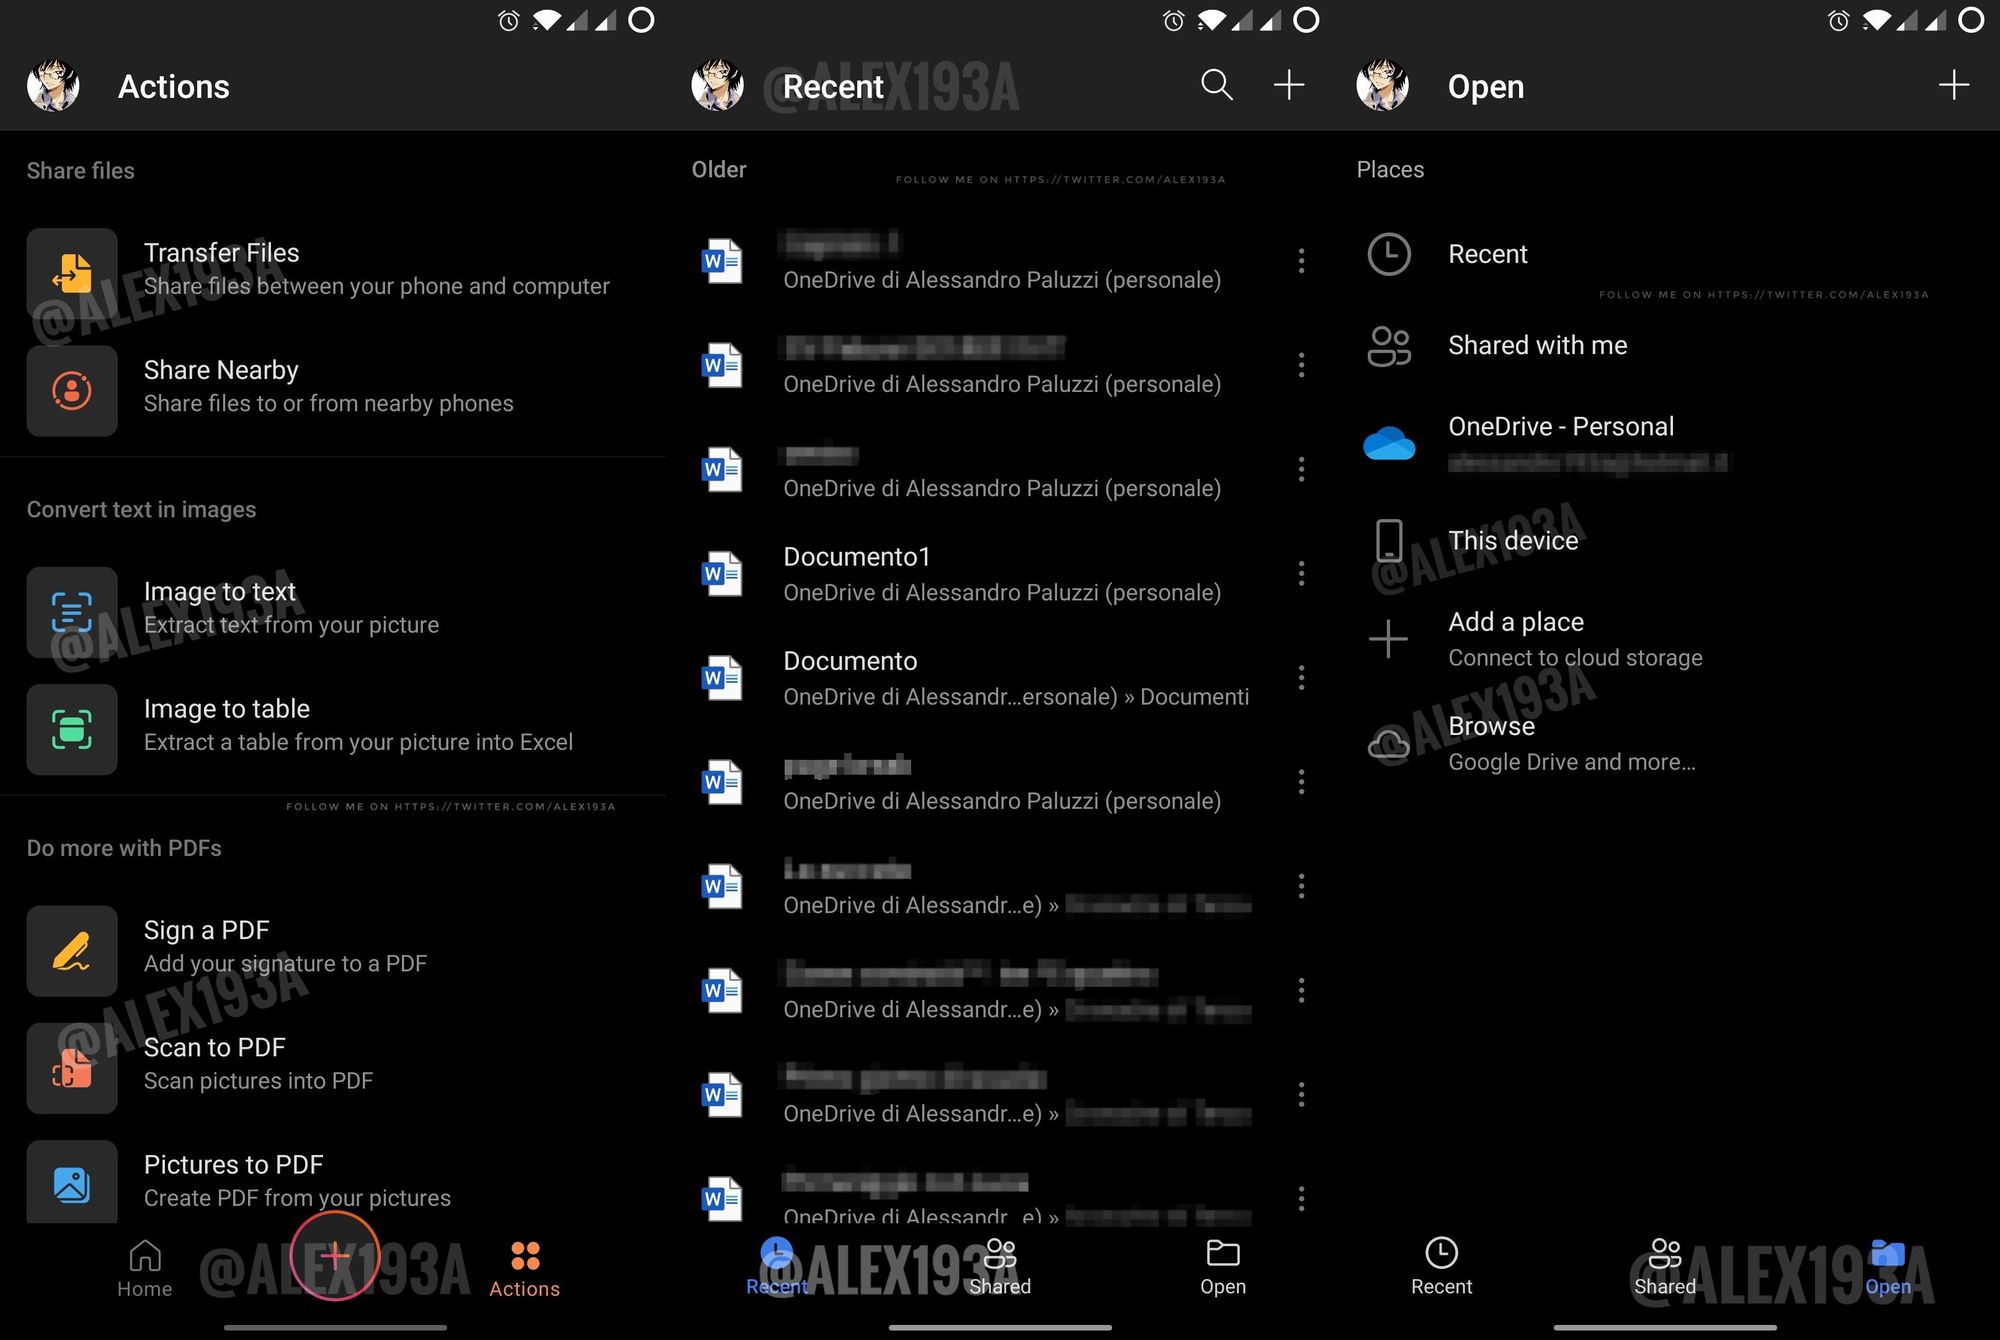Open more options for third recent document
This screenshot has height=1340, width=2000.
pyautogui.click(x=1301, y=469)
